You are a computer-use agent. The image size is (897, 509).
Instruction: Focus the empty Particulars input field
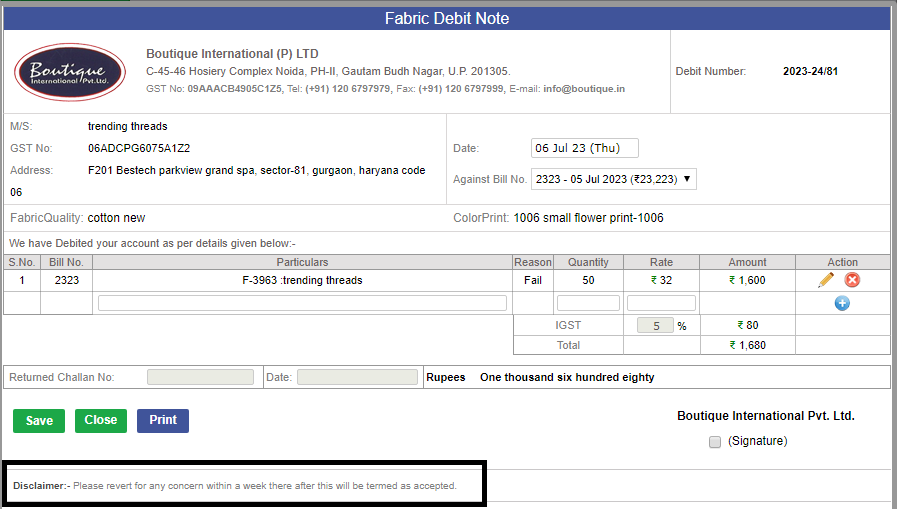pyautogui.click(x=302, y=303)
